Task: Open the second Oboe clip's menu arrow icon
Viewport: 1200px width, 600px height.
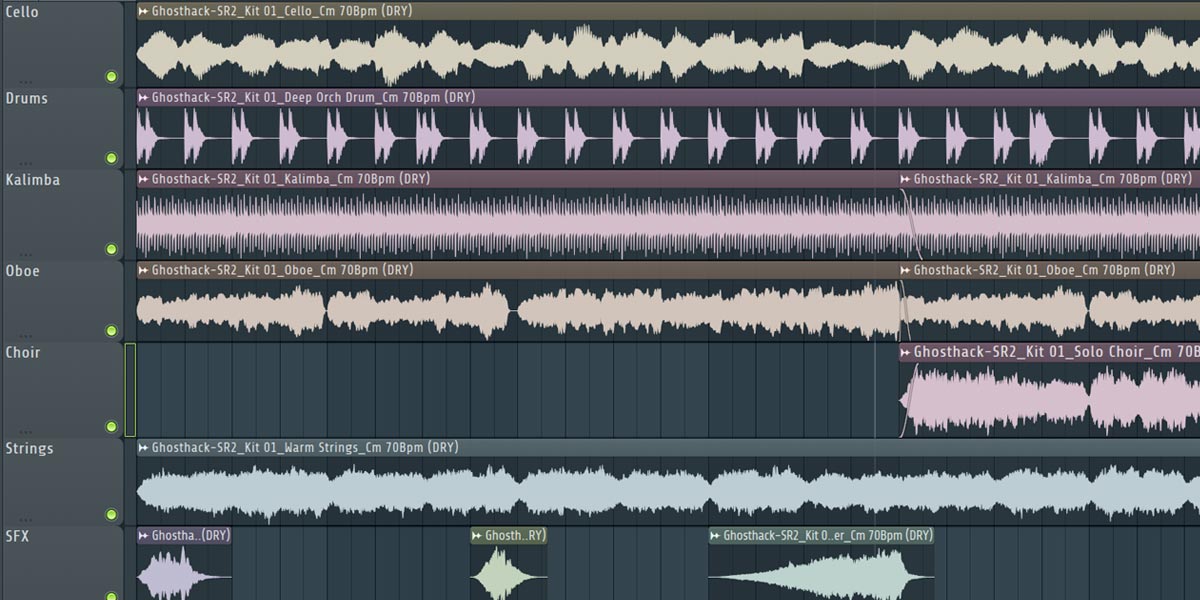Action: (x=906, y=270)
